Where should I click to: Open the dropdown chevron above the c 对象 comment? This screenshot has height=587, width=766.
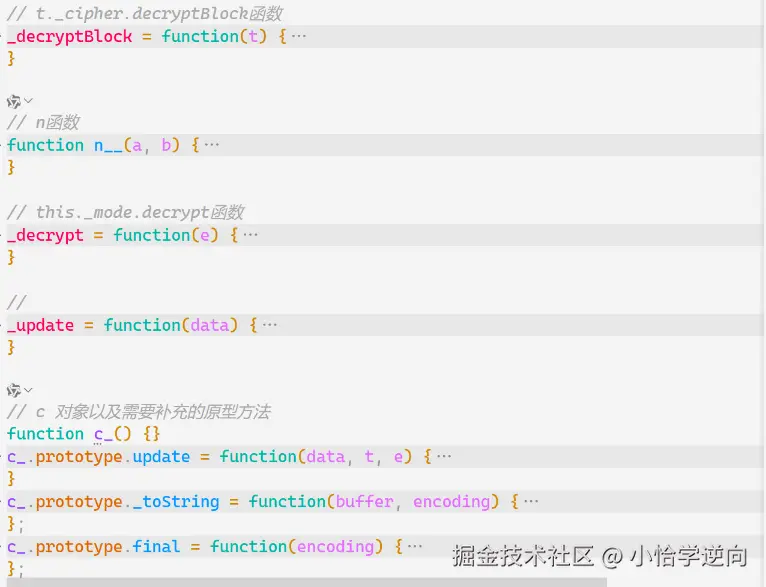point(28,390)
